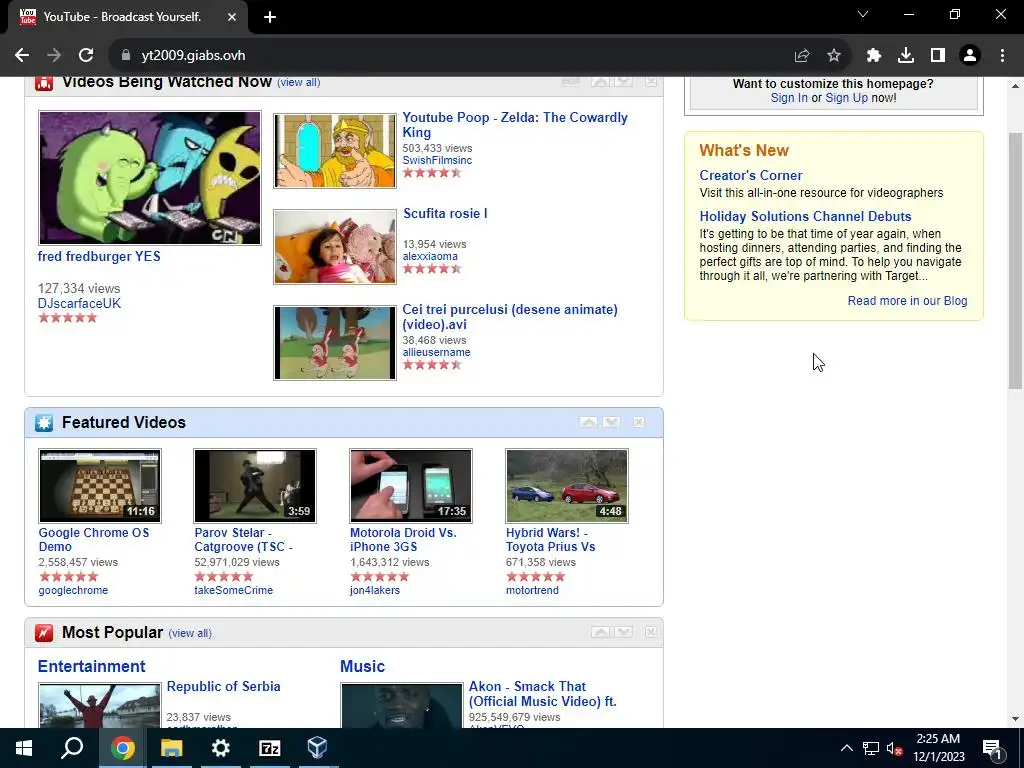
Task: Open Chrome downloads icon
Action: 906,56
